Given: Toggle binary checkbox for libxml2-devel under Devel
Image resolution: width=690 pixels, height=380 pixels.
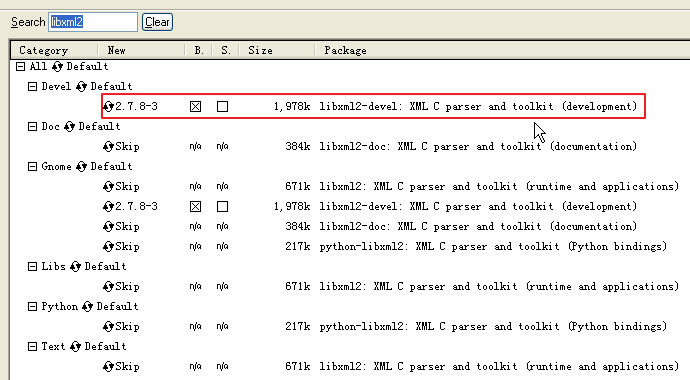Looking at the screenshot, I should [195, 106].
